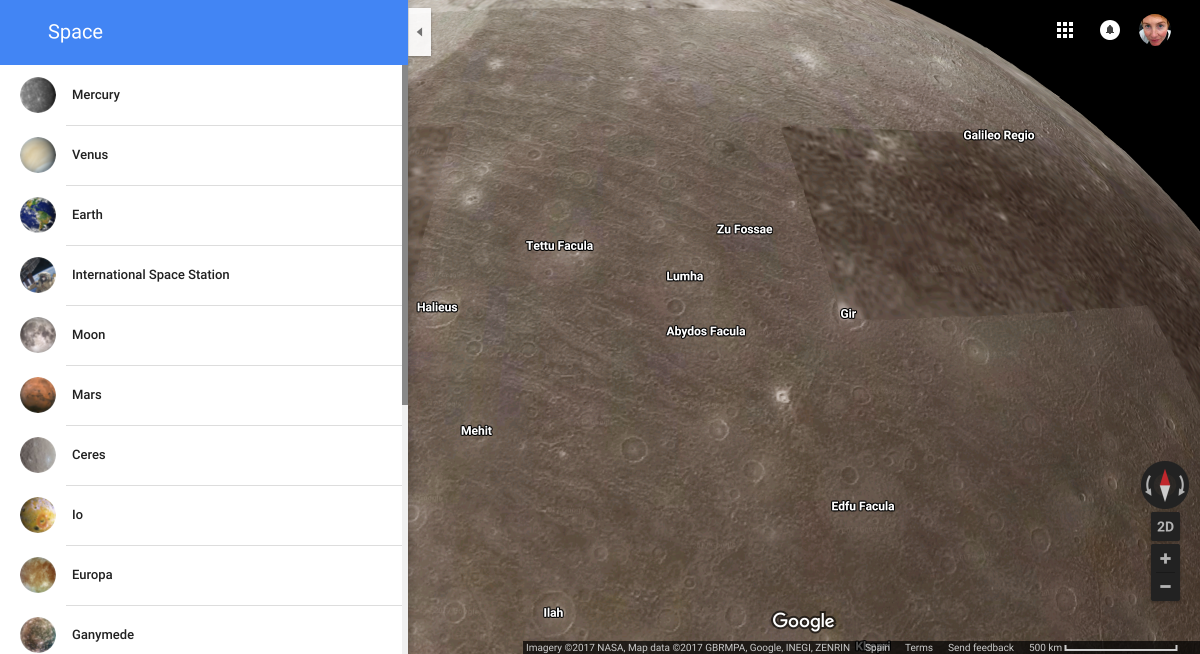Open Ceres from the planet sidebar
The width and height of the screenshot is (1200, 654).
(x=88, y=455)
